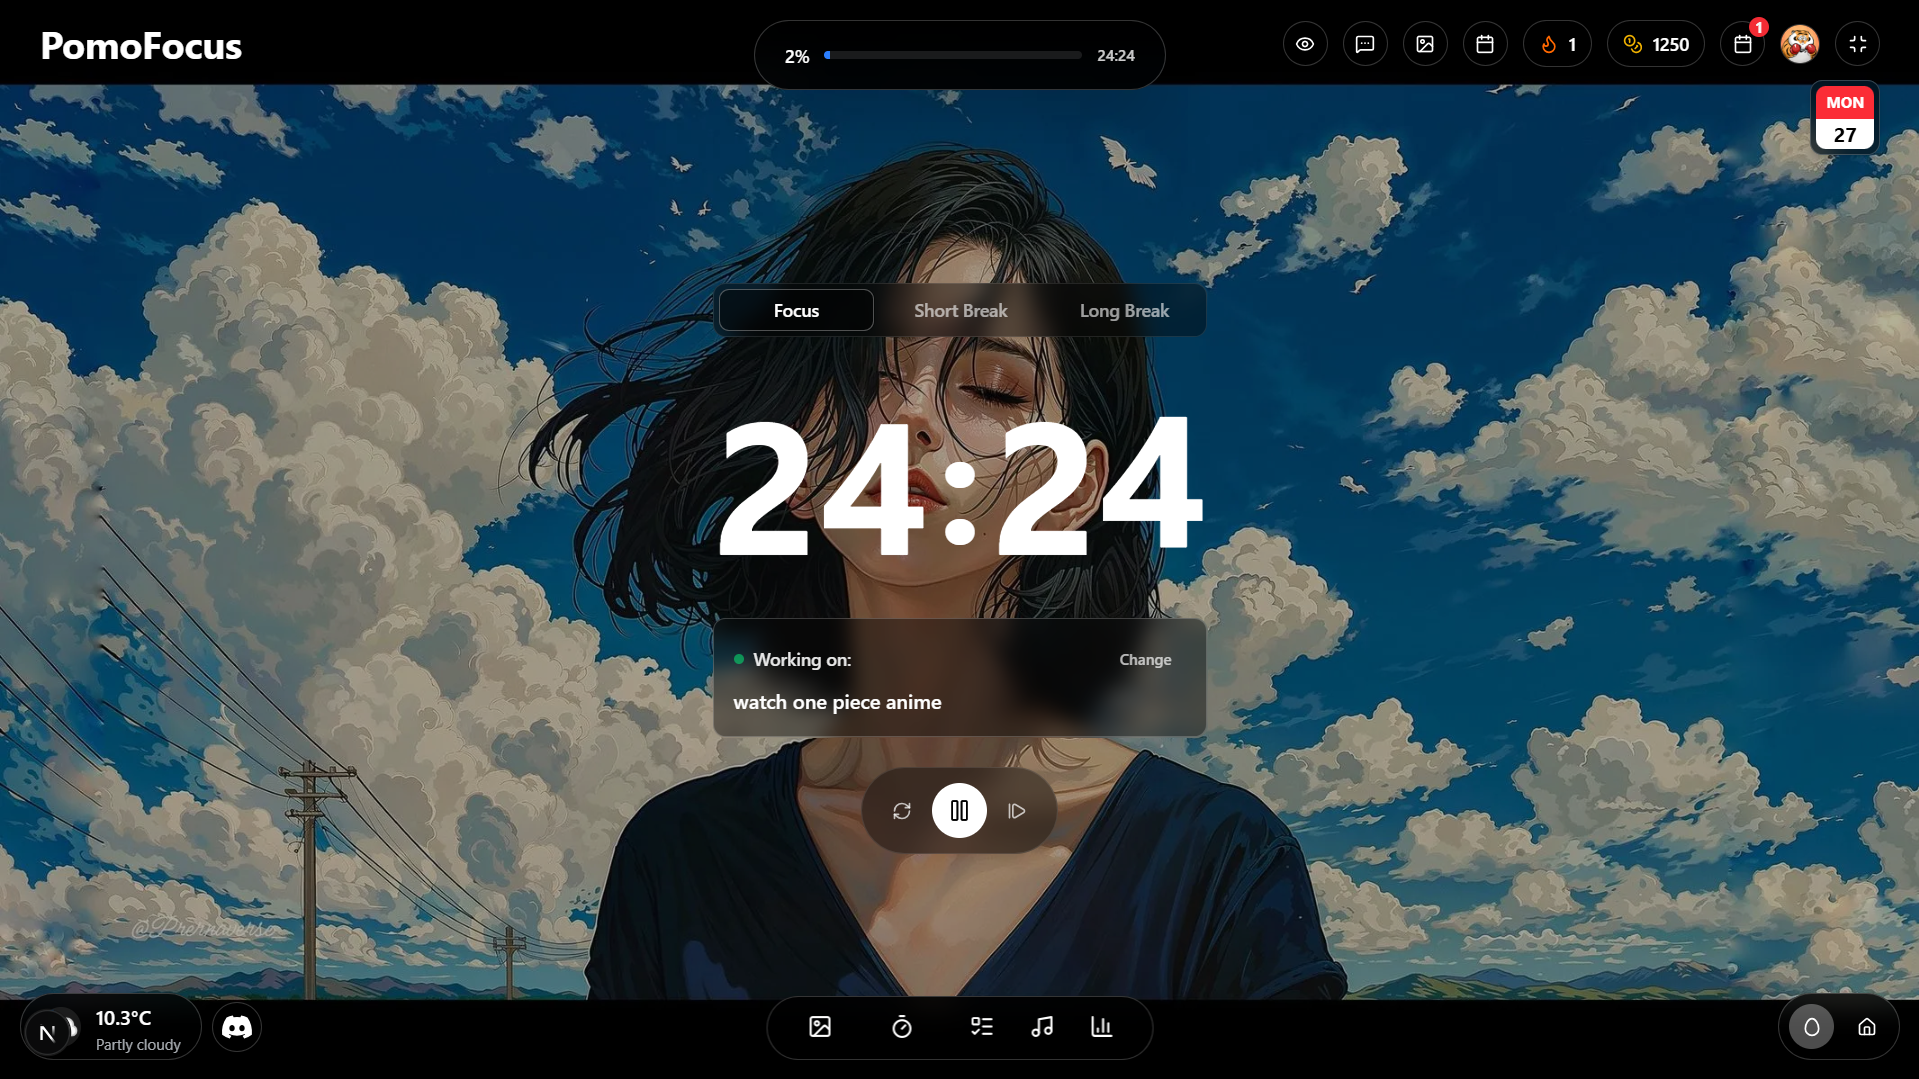Image resolution: width=1919 pixels, height=1079 pixels.
Task: Open the timer settings icon in dock
Action: tap(902, 1027)
